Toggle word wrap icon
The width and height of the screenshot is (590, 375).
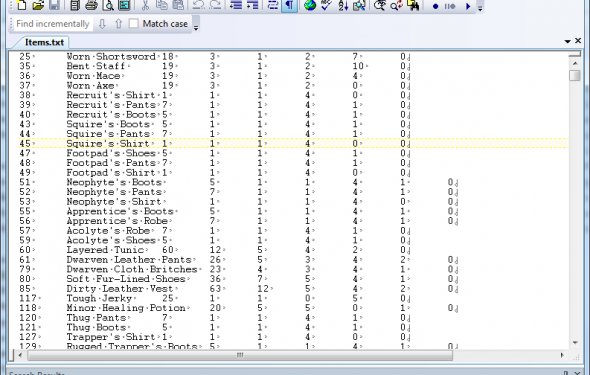click(273, 5)
